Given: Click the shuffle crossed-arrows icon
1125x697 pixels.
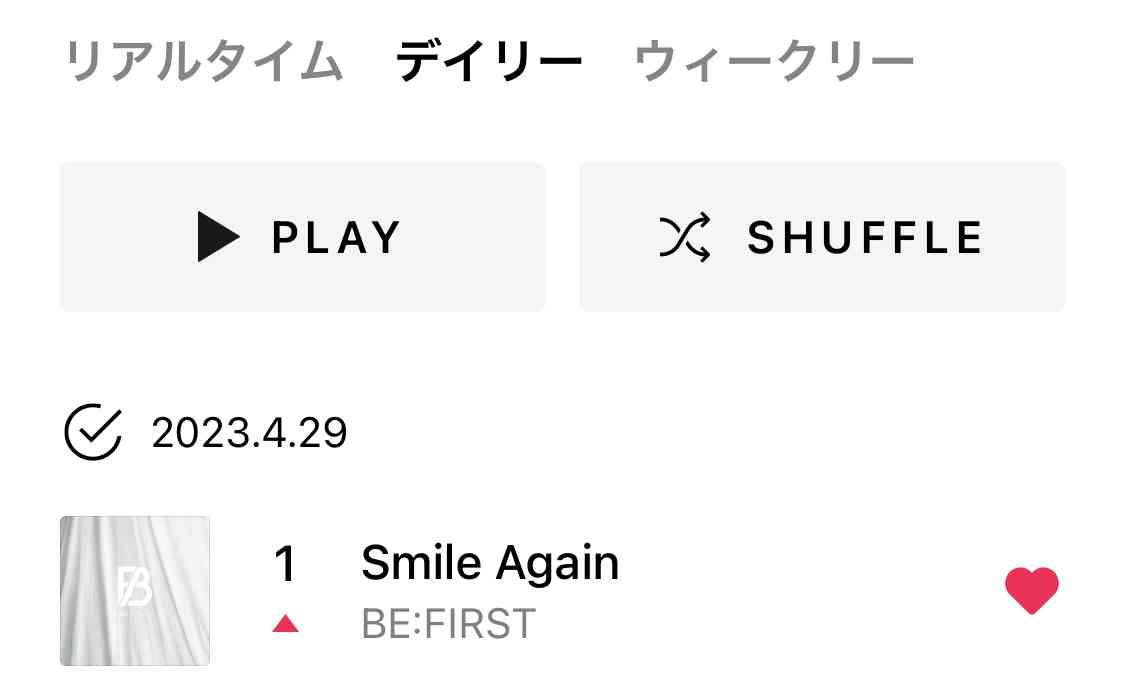Looking at the screenshot, I should [x=685, y=237].
